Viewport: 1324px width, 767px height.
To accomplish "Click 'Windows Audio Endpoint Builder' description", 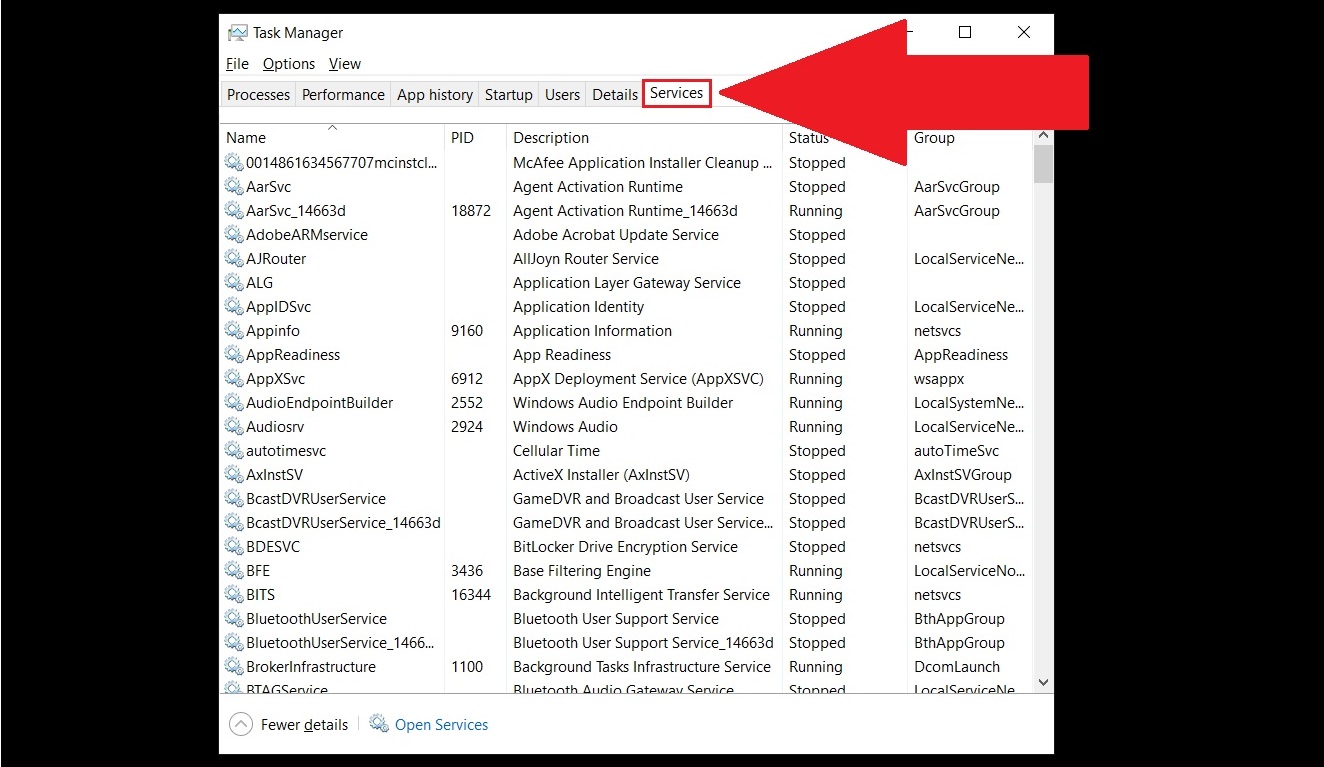I will (623, 402).
